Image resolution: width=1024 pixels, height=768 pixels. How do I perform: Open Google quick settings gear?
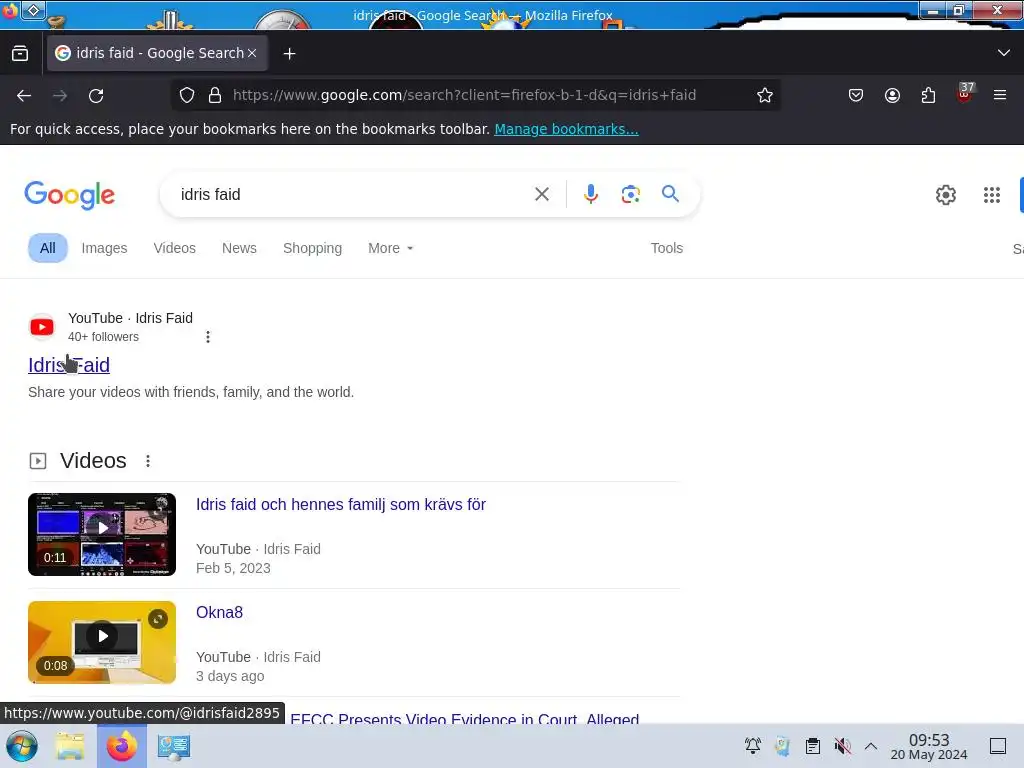(x=946, y=195)
